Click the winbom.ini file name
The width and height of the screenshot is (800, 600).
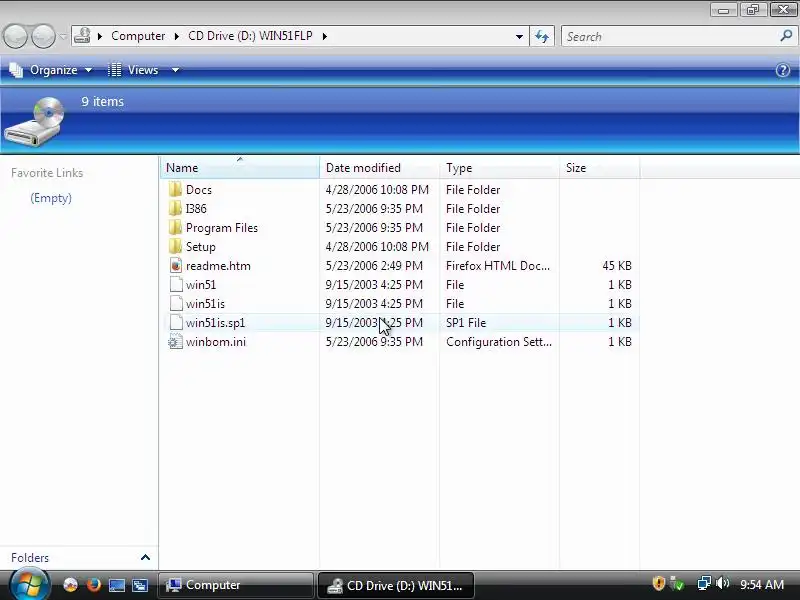click(215, 342)
